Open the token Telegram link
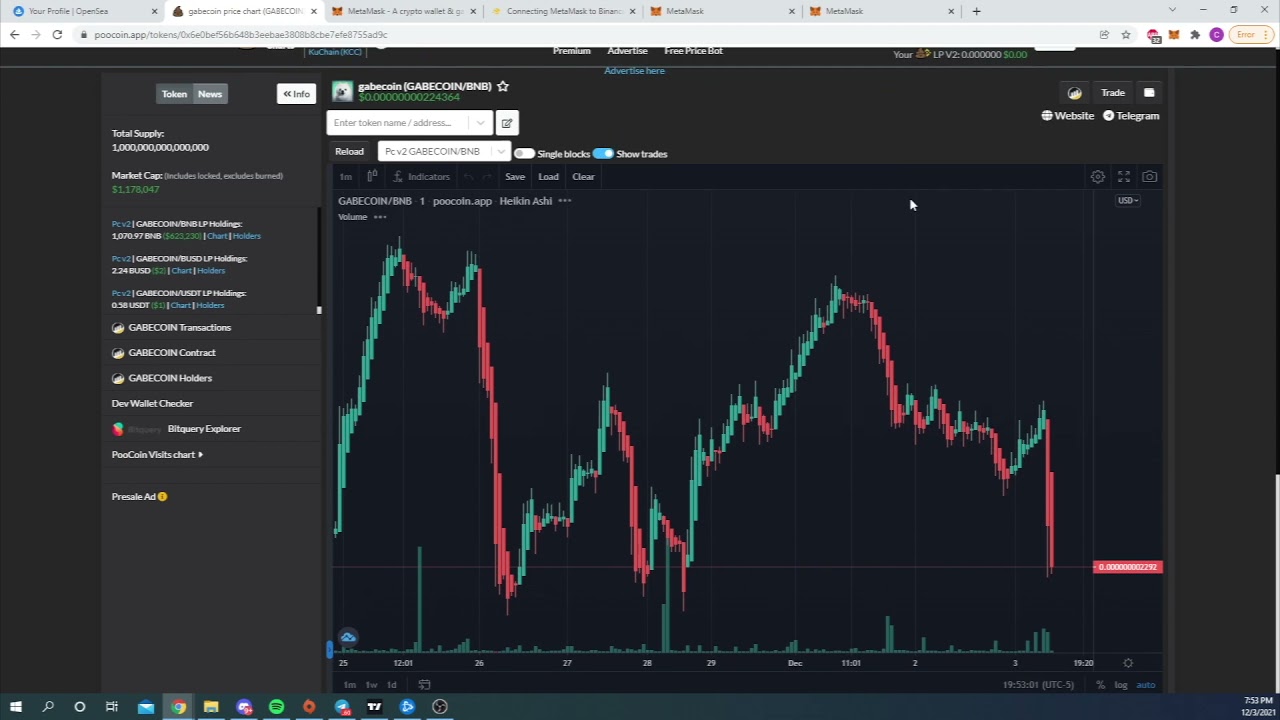Screen dimensions: 1280x720 pos(1131,116)
